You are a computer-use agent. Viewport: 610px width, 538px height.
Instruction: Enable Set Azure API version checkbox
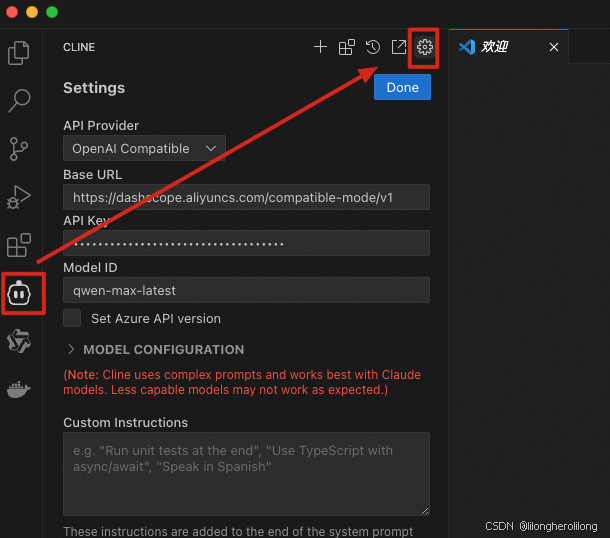(x=72, y=318)
